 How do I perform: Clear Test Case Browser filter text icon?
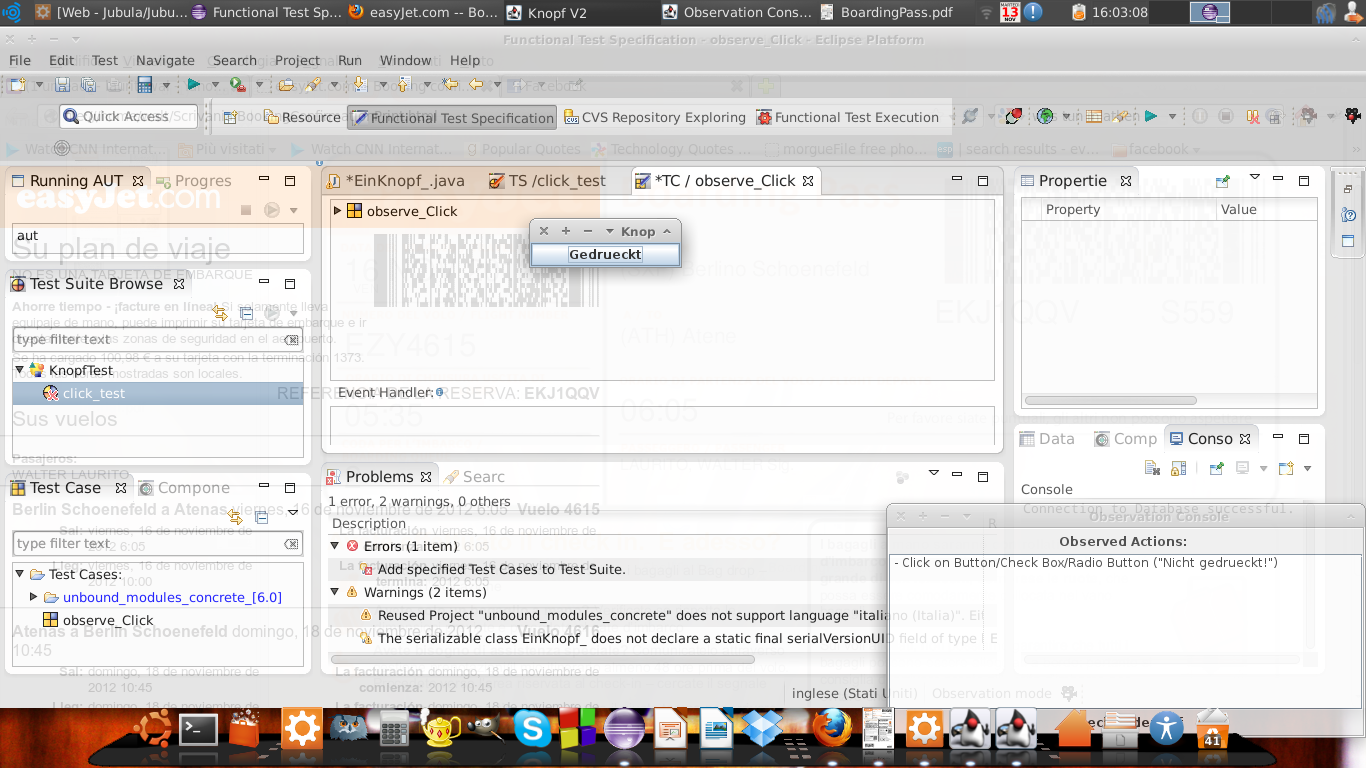coord(291,544)
